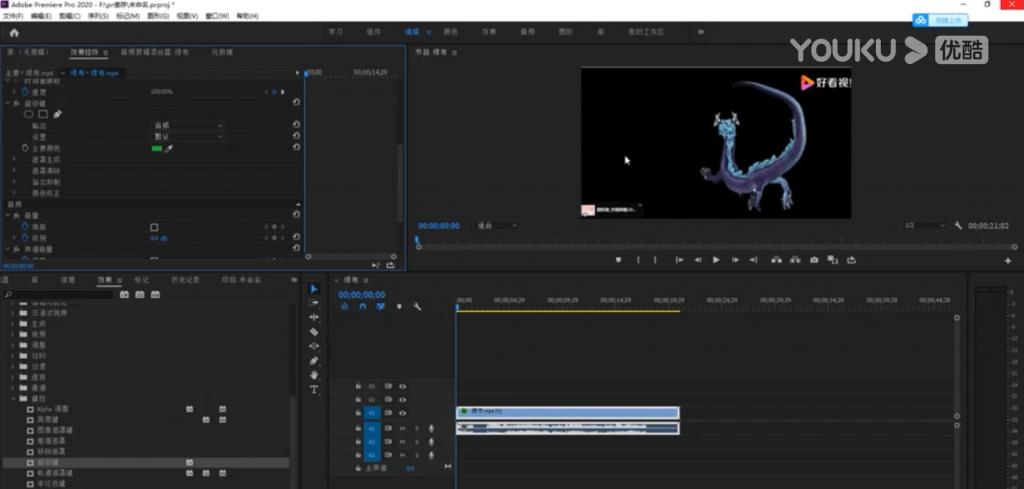Select the Track Select Forward tool
This screenshot has height=489, width=1024.
(x=314, y=303)
